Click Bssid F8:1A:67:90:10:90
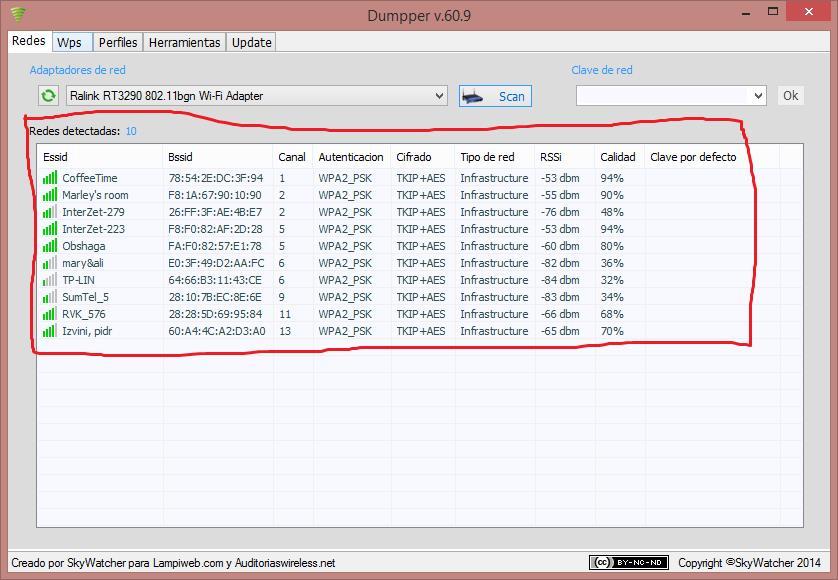 pos(215,195)
